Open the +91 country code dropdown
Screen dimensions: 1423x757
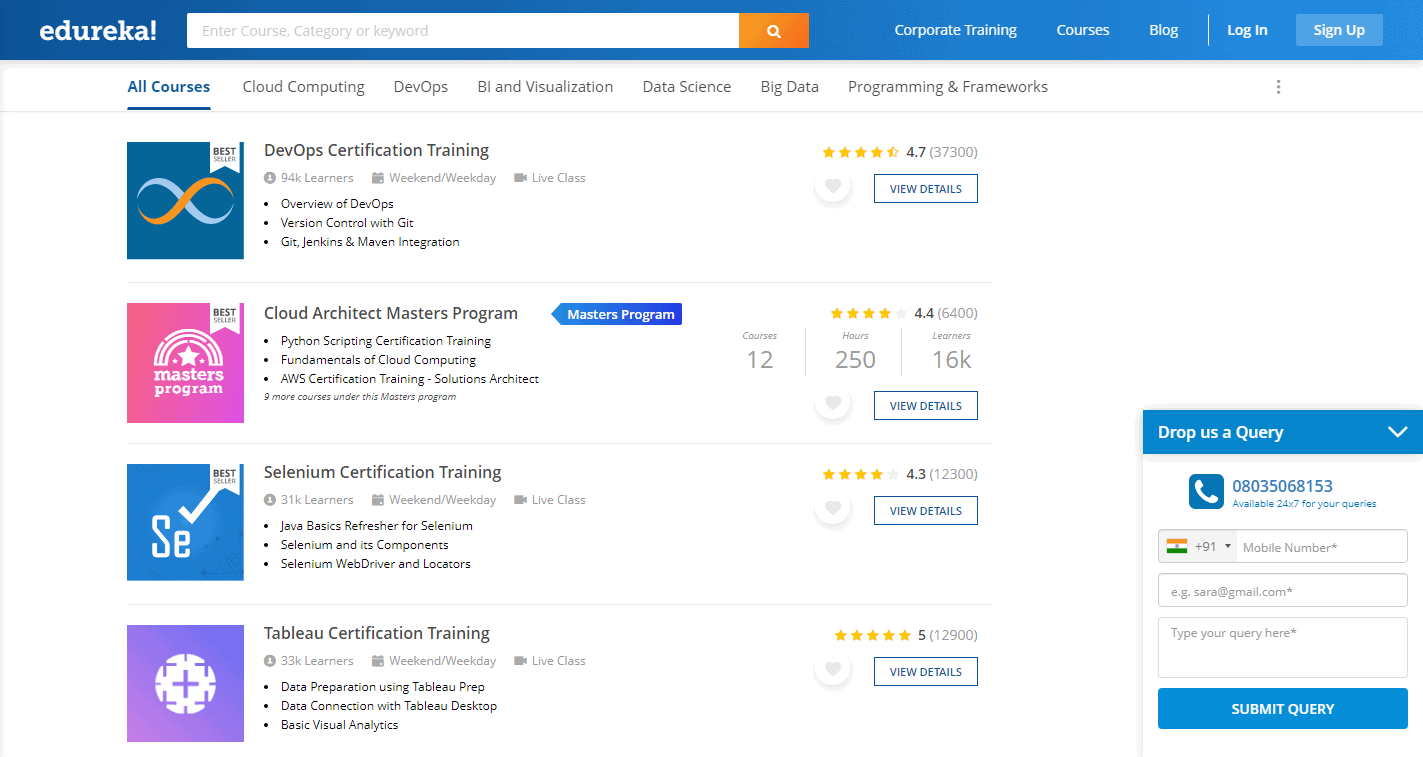(x=1199, y=547)
